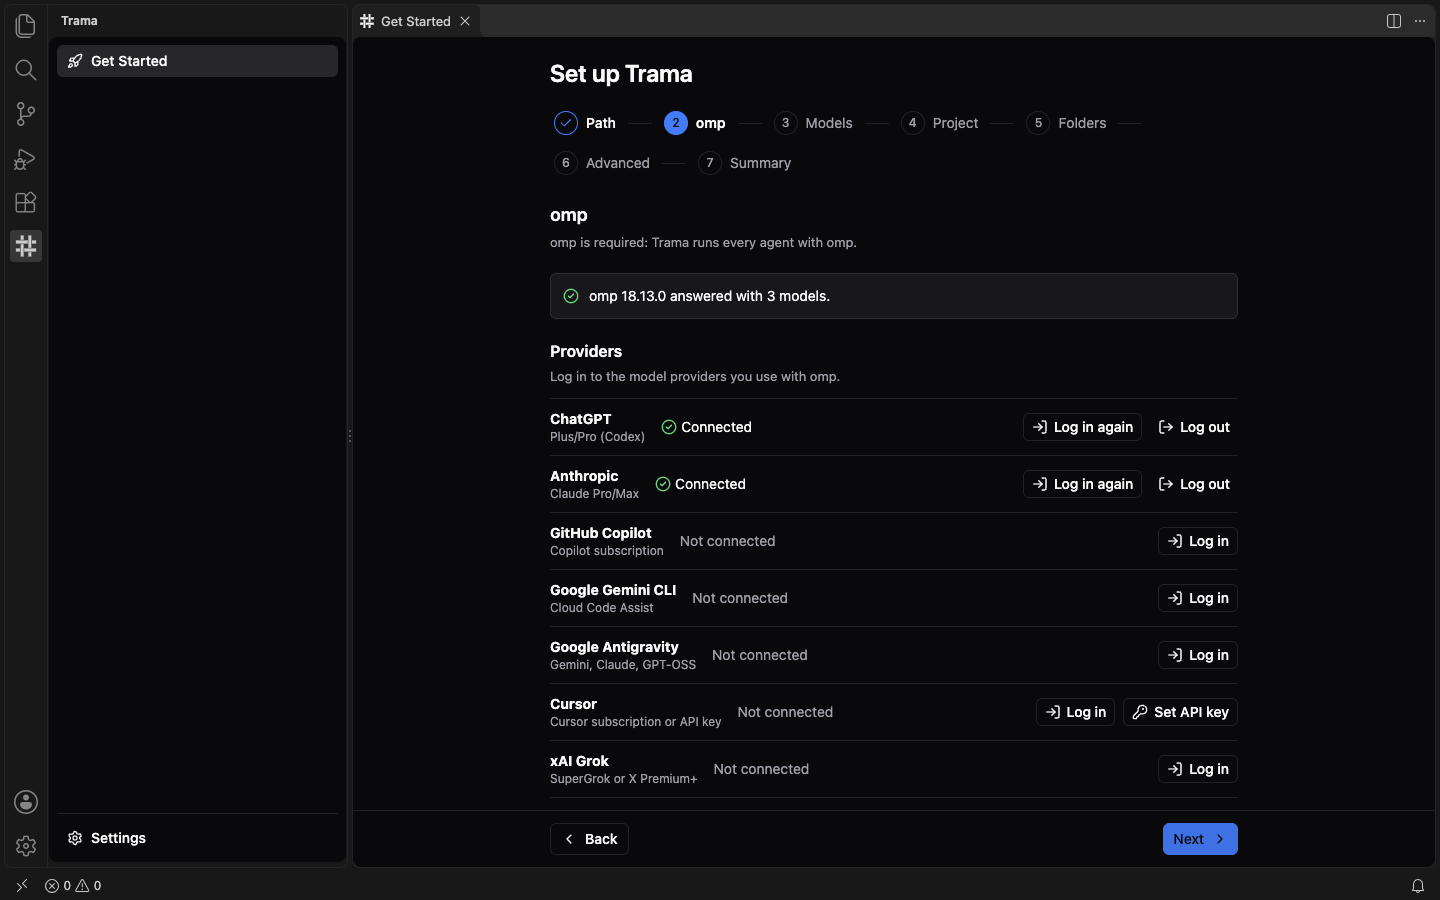Log out of Anthropic

tap(1194, 484)
